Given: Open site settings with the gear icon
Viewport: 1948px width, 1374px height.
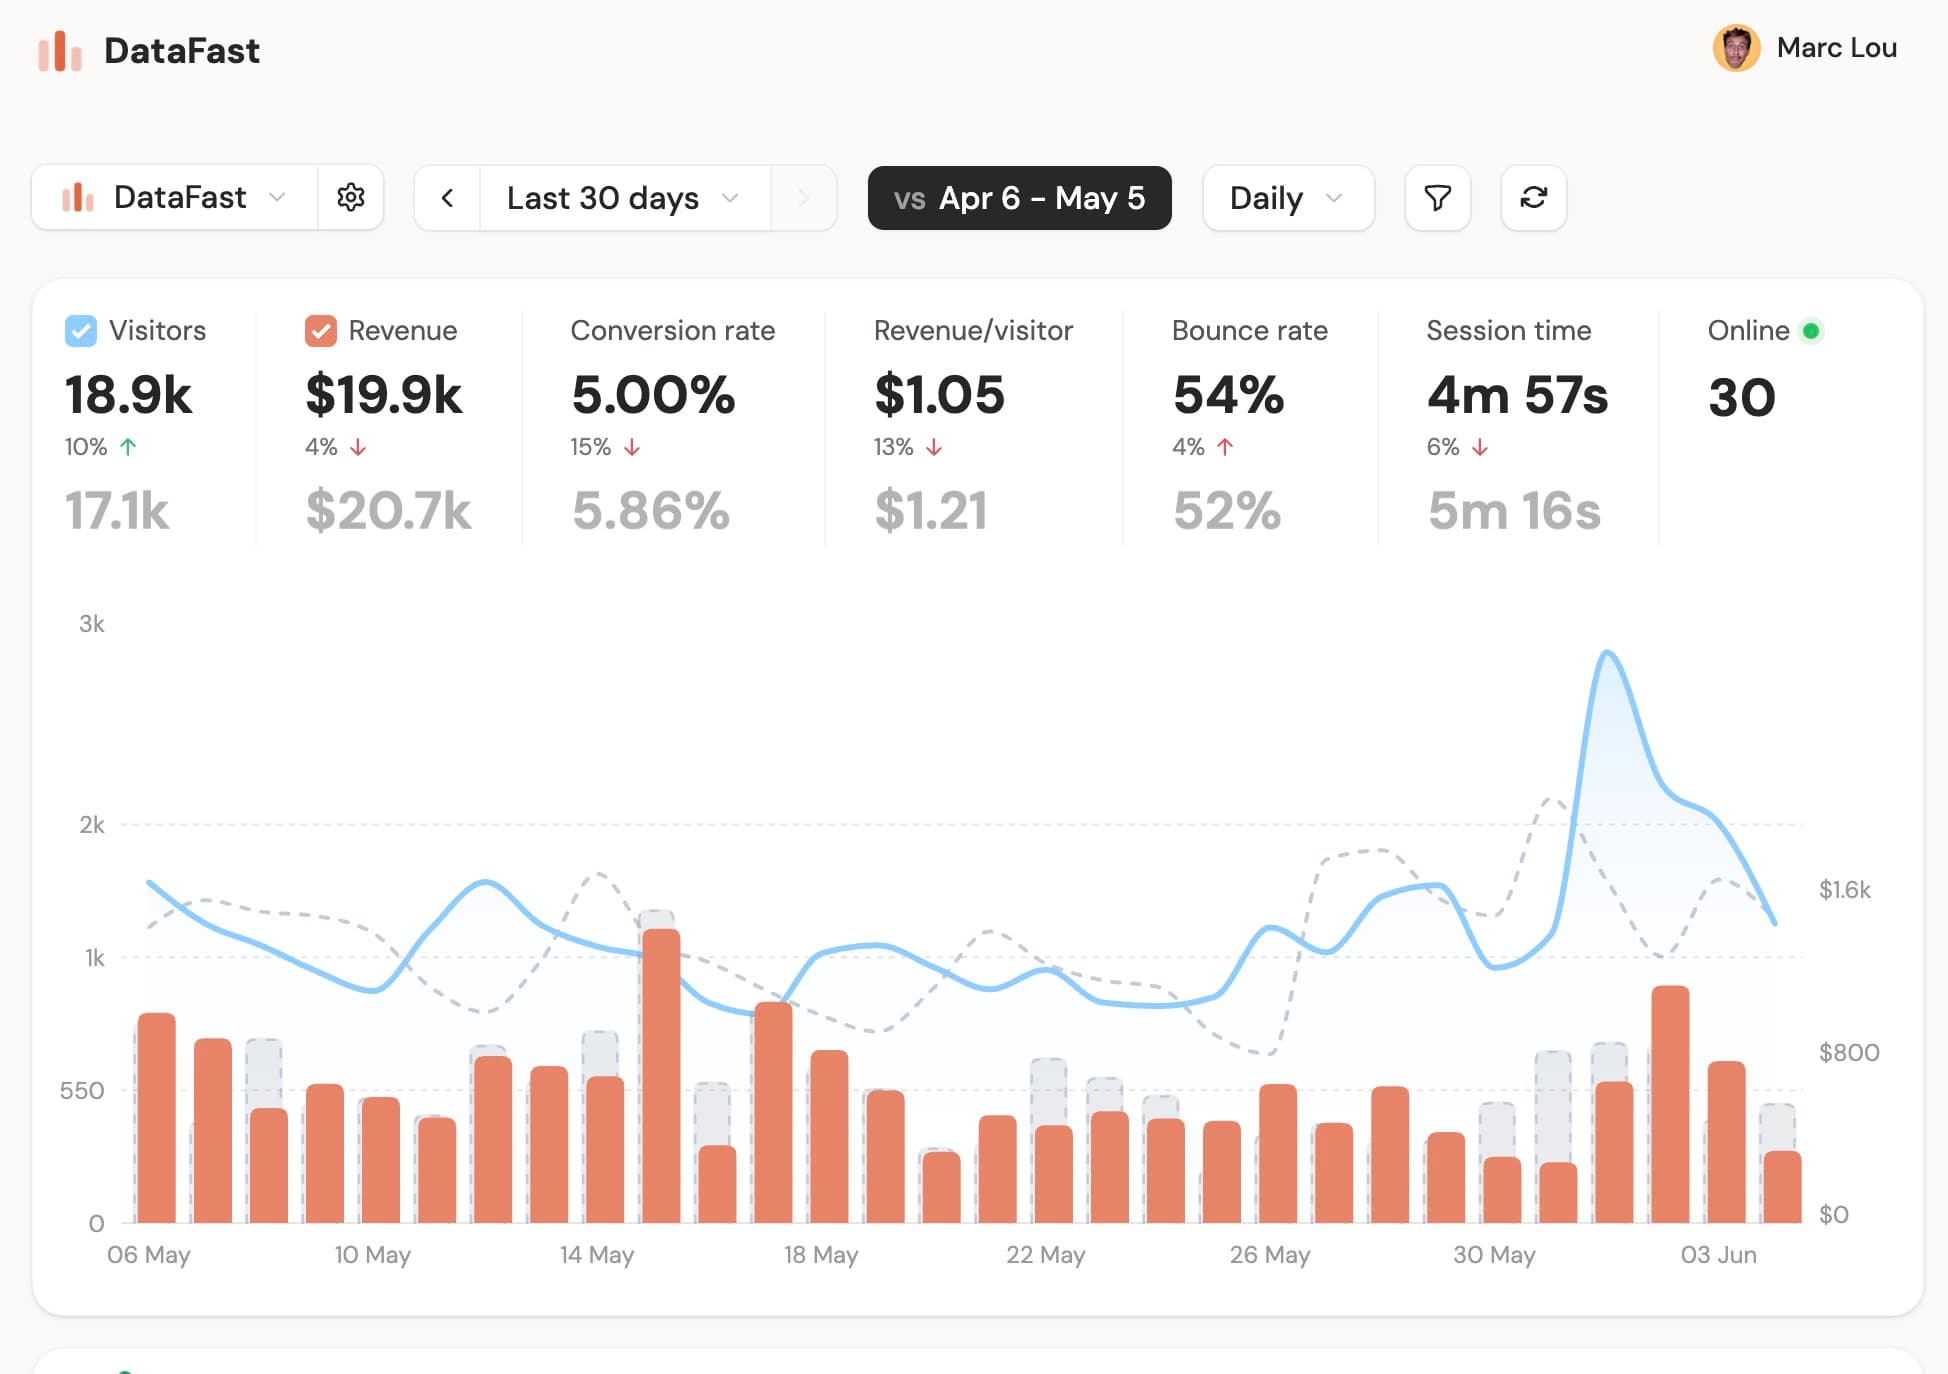Looking at the screenshot, I should 351,197.
